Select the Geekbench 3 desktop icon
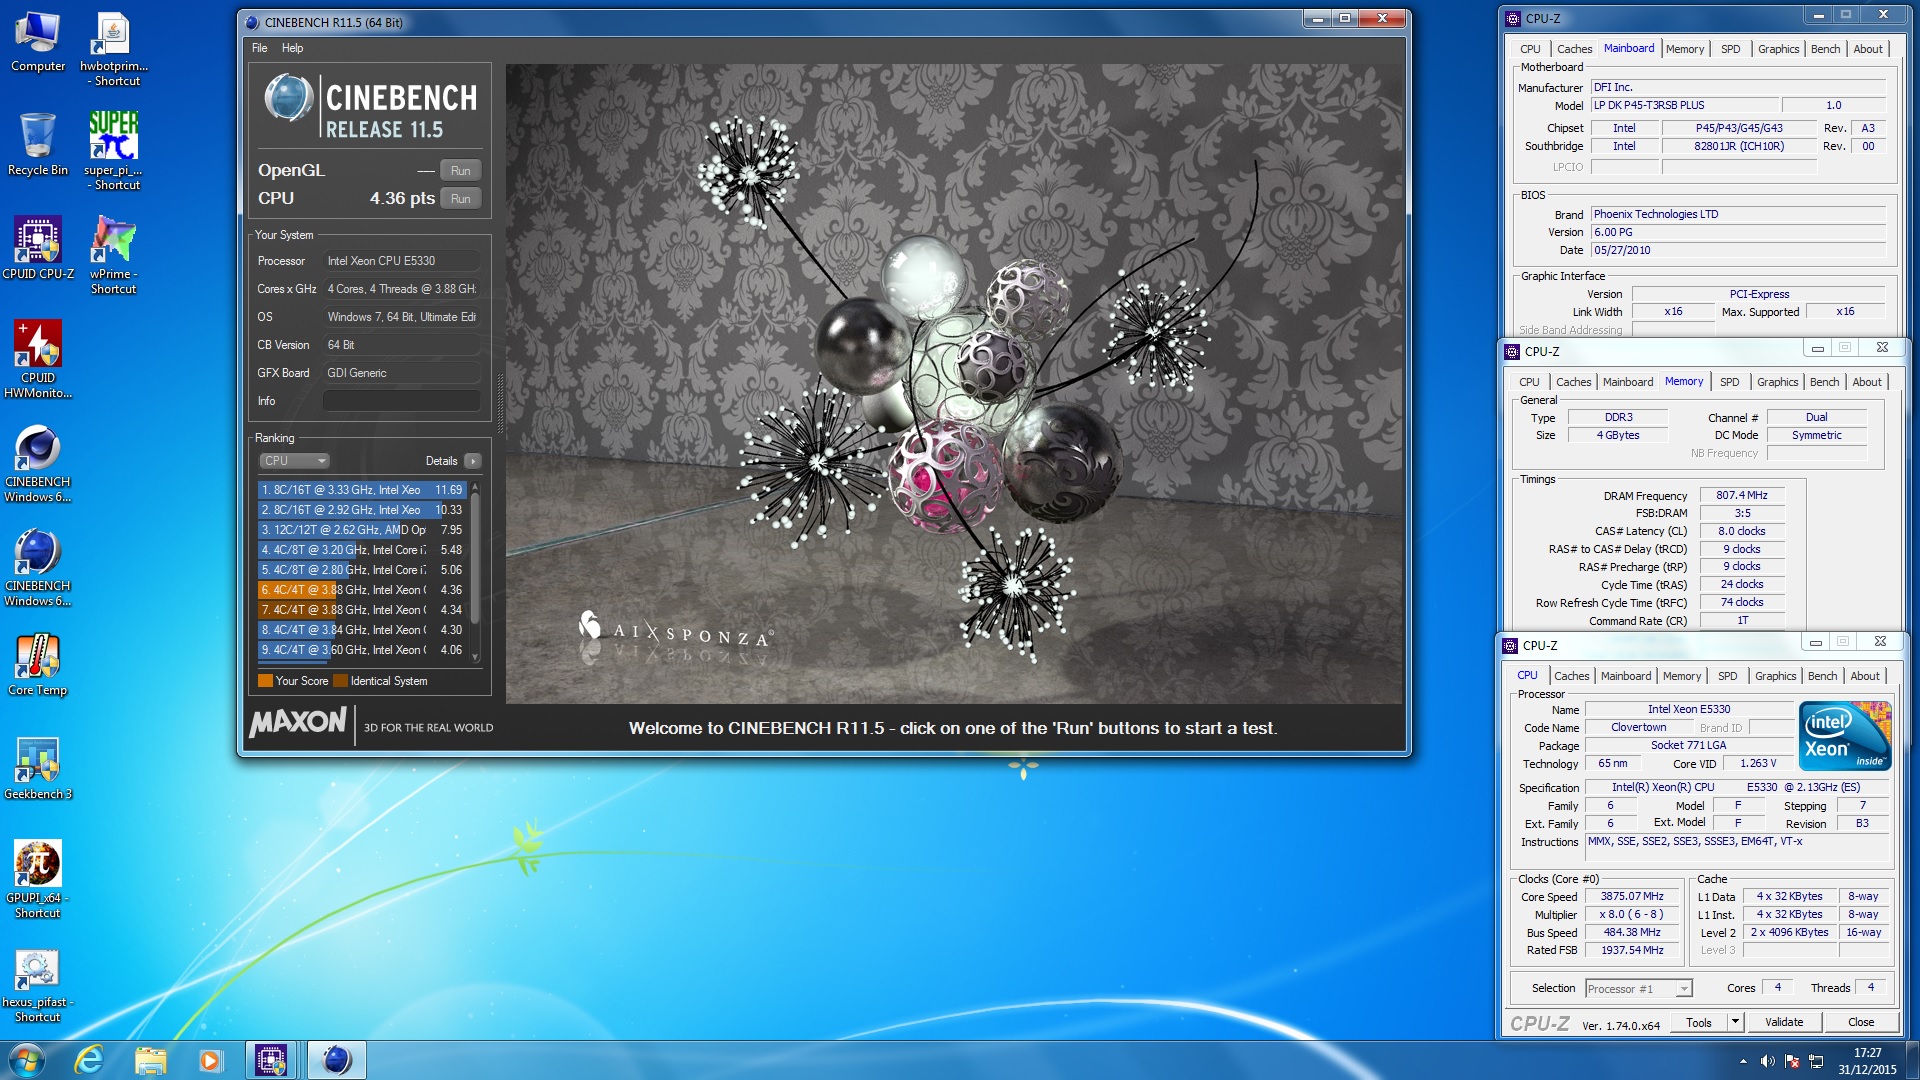The image size is (1920, 1080). point(38,768)
